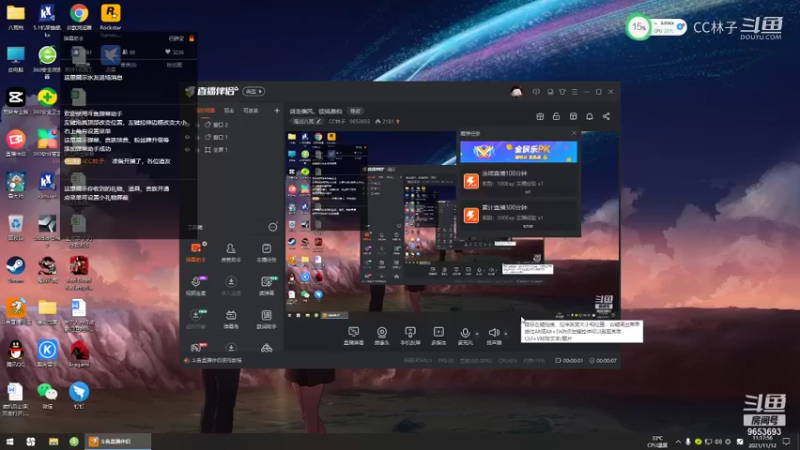Click the recording timer 00:00:01

coord(569,360)
